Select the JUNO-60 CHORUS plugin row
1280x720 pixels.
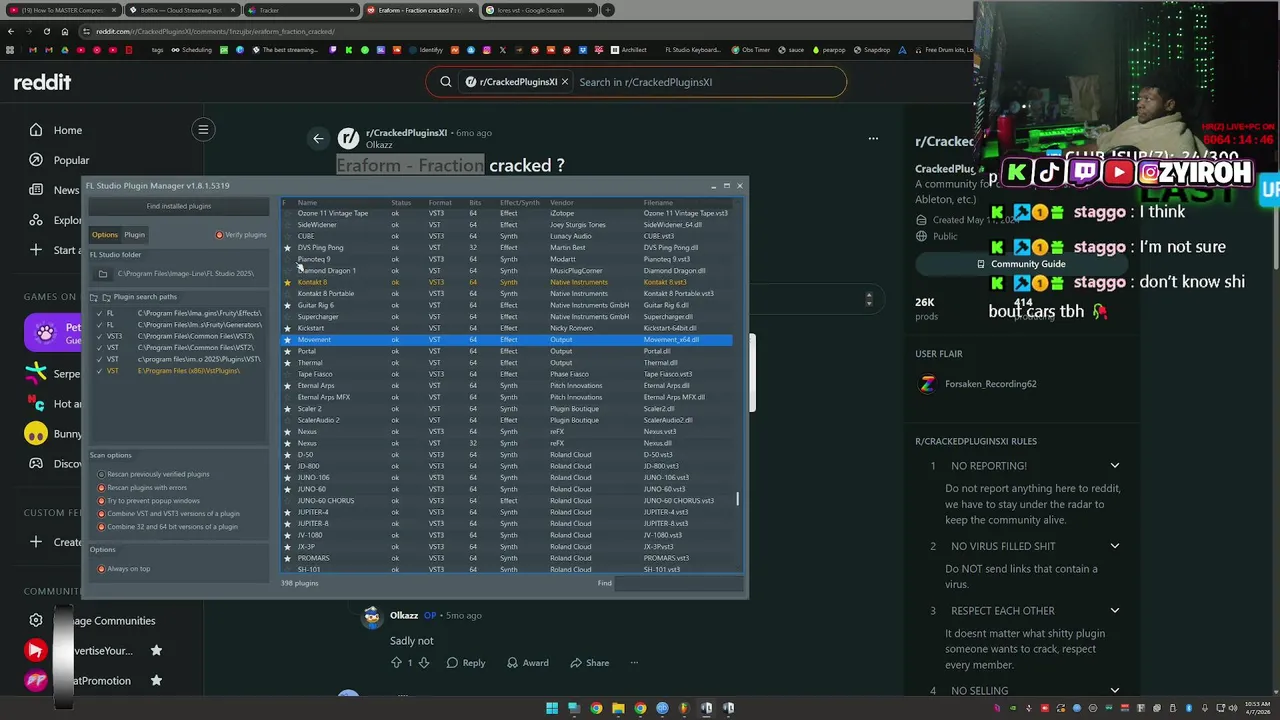click(508, 501)
